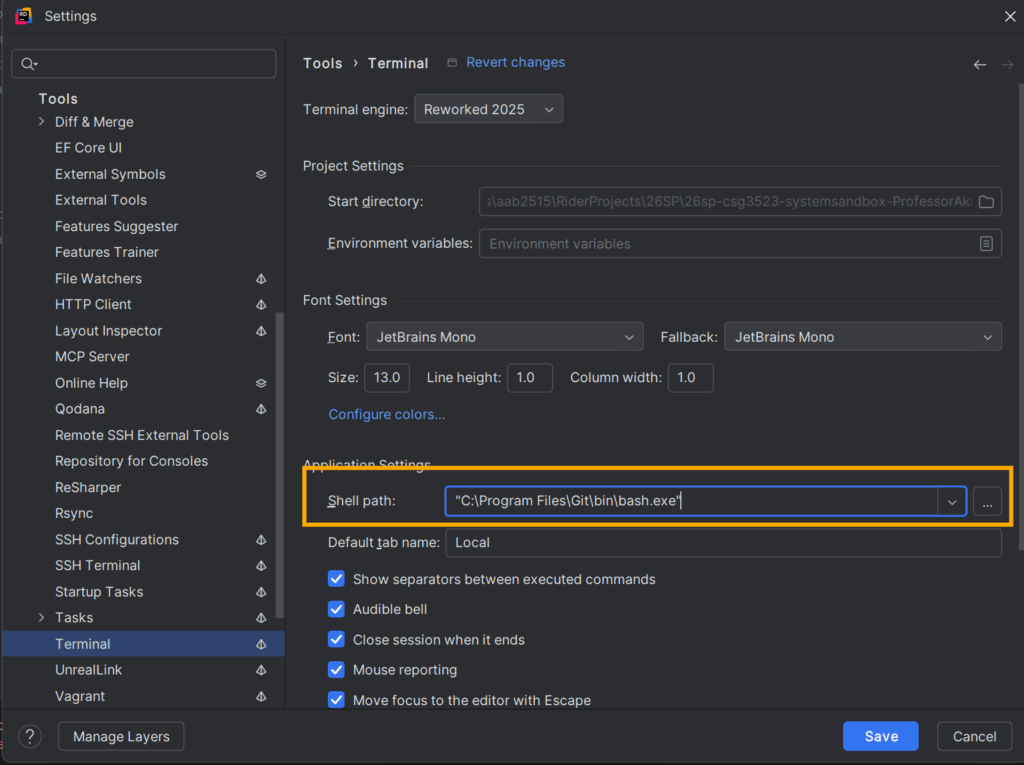Select the Tools category heading
The width and height of the screenshot is (1024, 765).
click(x=58, y=99)
